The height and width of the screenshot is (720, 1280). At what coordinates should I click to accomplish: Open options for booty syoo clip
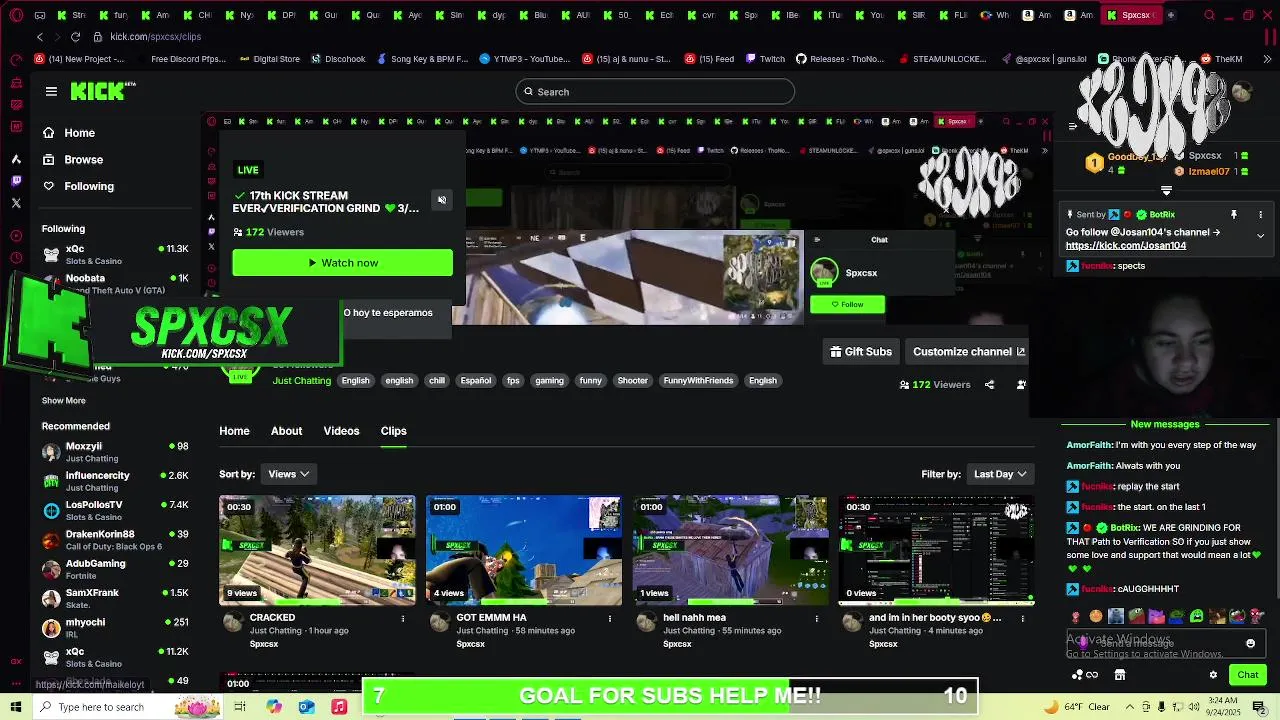(1023, 619)
